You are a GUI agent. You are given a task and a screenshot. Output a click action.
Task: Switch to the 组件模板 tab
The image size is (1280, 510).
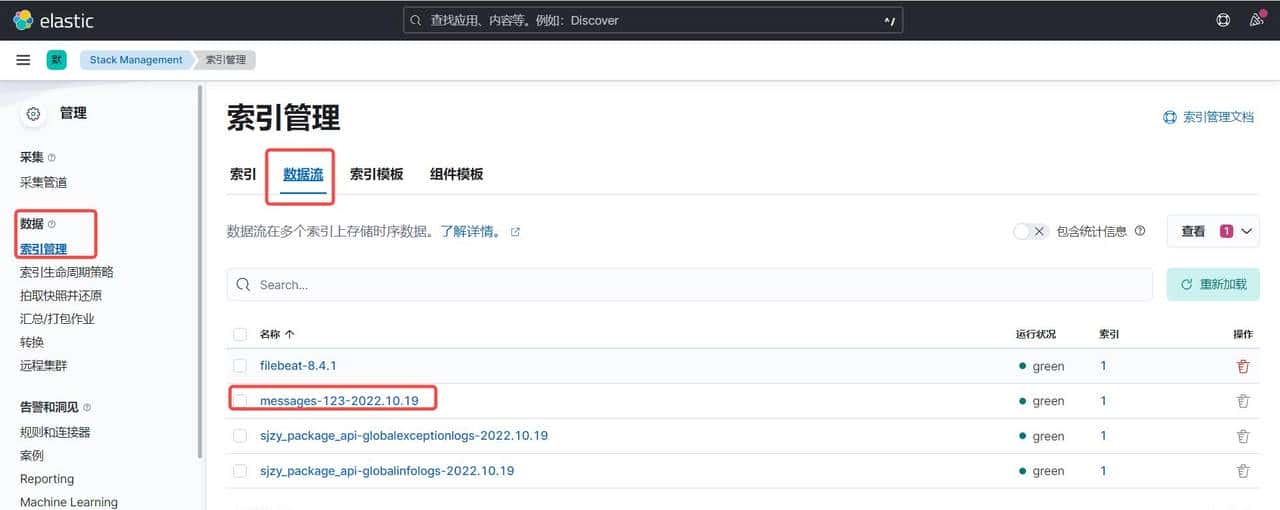click(456, 174)
